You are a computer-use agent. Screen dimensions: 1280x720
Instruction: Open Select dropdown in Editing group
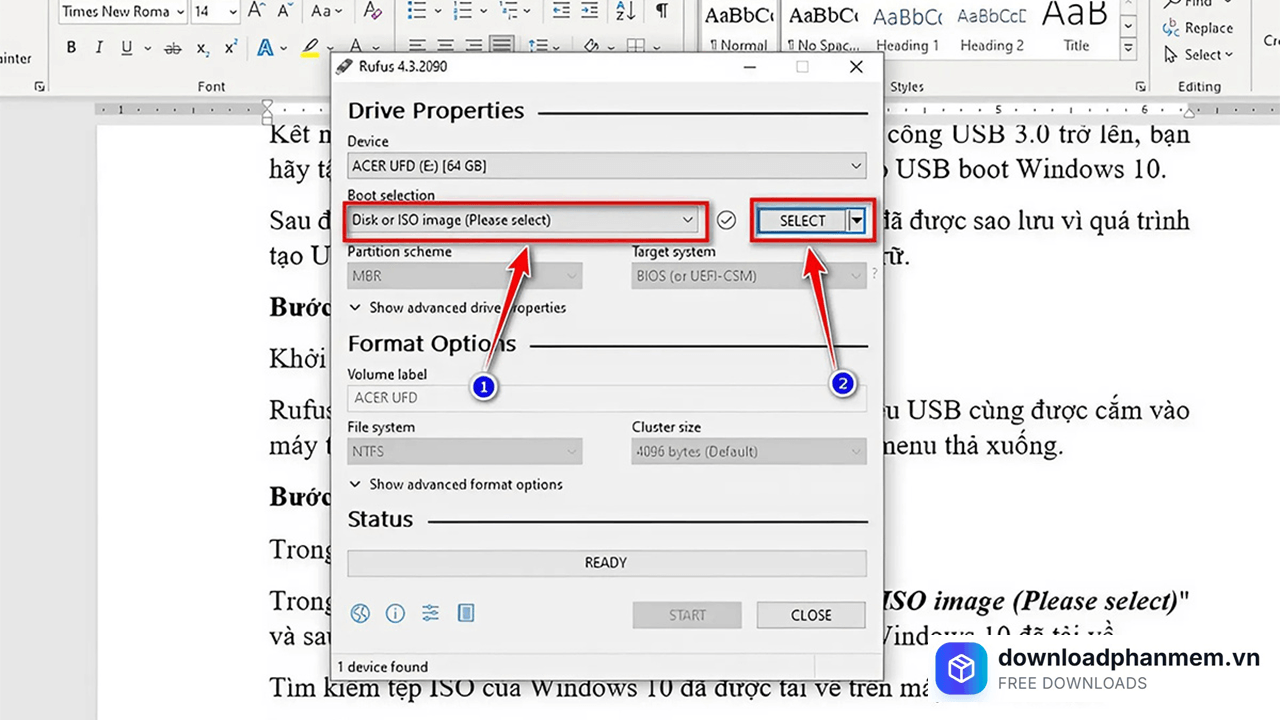(x=1198, y=54)
